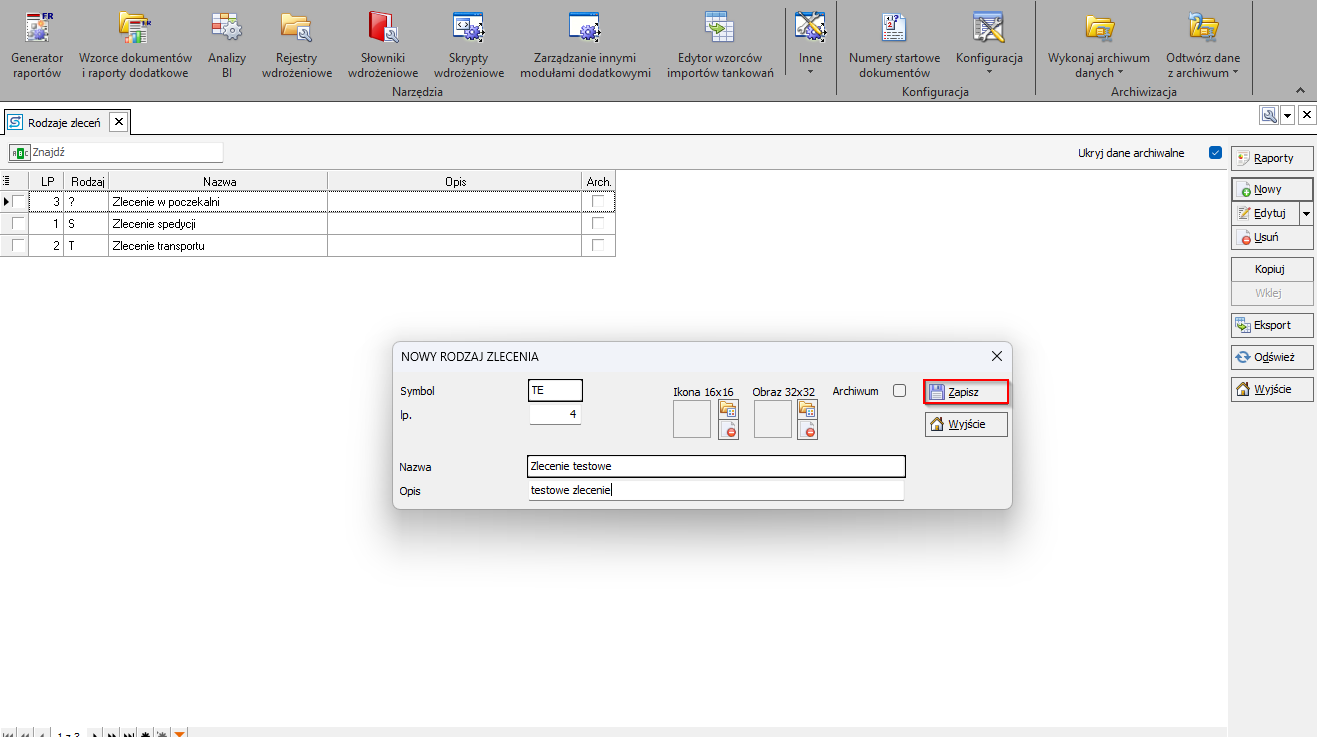Open Edytor wzorców importów tankowań

pos(720,45)
